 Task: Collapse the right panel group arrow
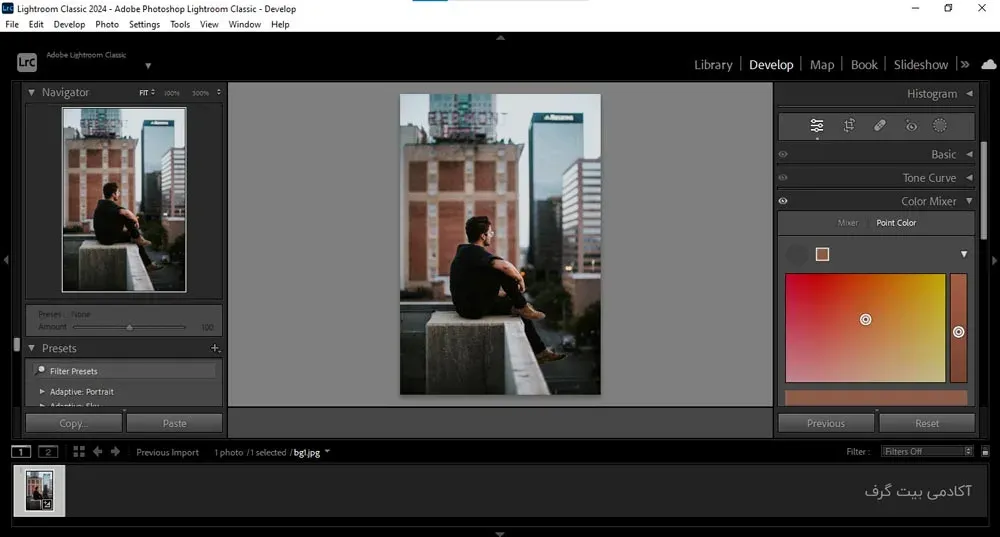click(x=994, y=260)
